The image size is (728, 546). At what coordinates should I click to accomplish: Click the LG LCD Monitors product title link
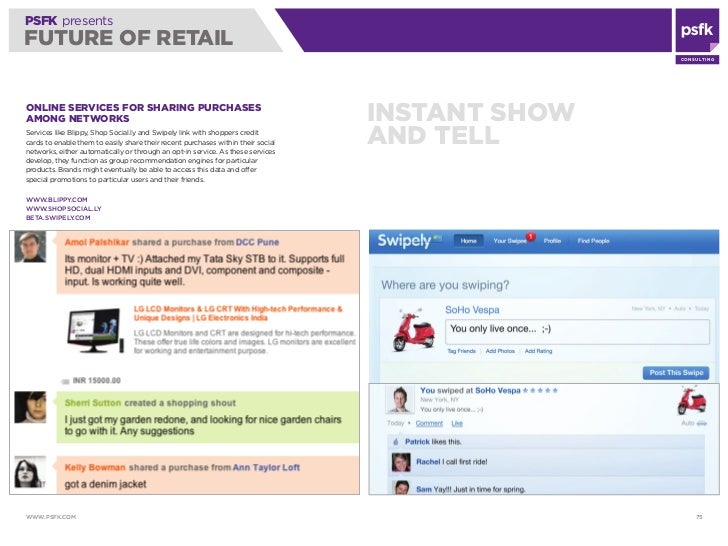(238, 313)
